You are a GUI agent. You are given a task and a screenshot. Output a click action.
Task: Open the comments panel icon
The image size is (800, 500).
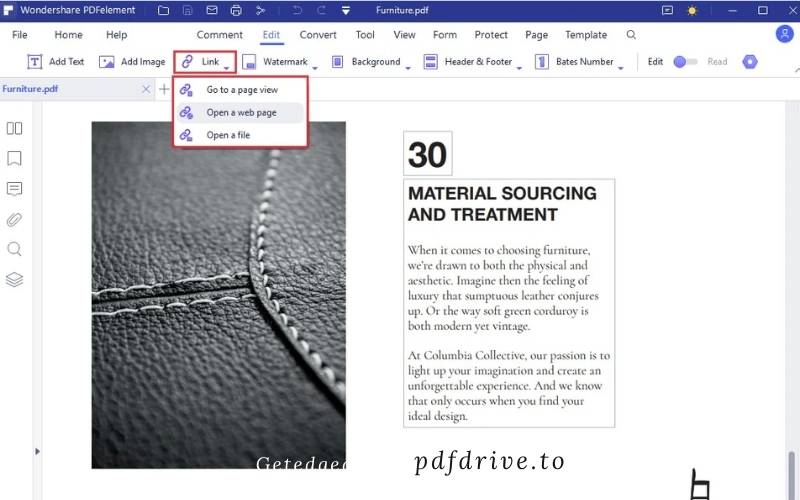(x=14, y=189)
